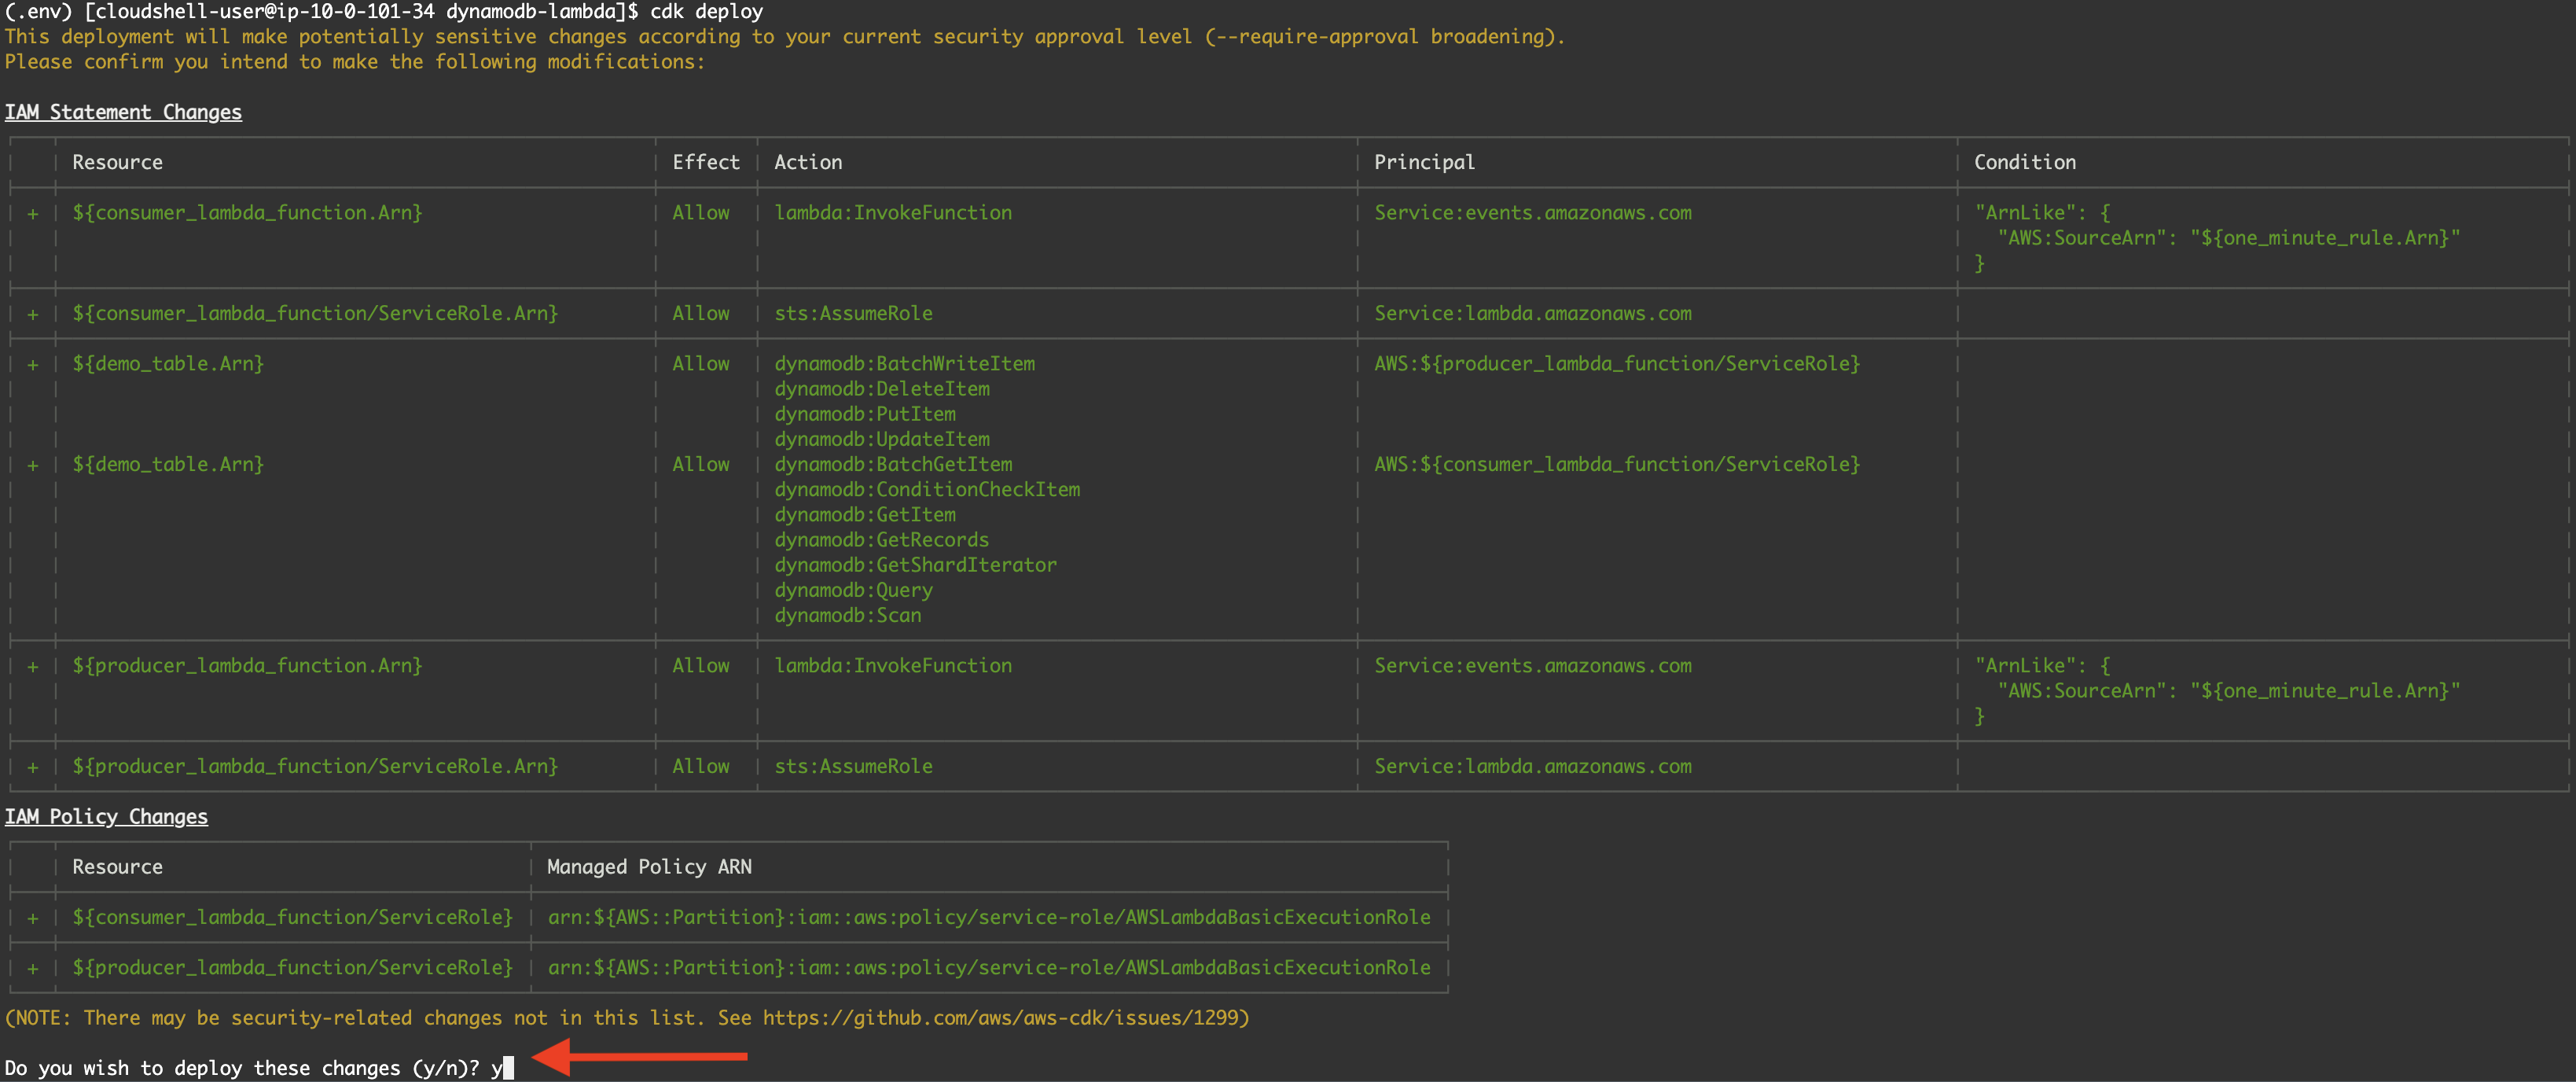Click '${consumer_lambda_function/ServiceRole.Arn}' resource cell
2576x1082 pixels.
pyautogui.click(x=315, y=314)
